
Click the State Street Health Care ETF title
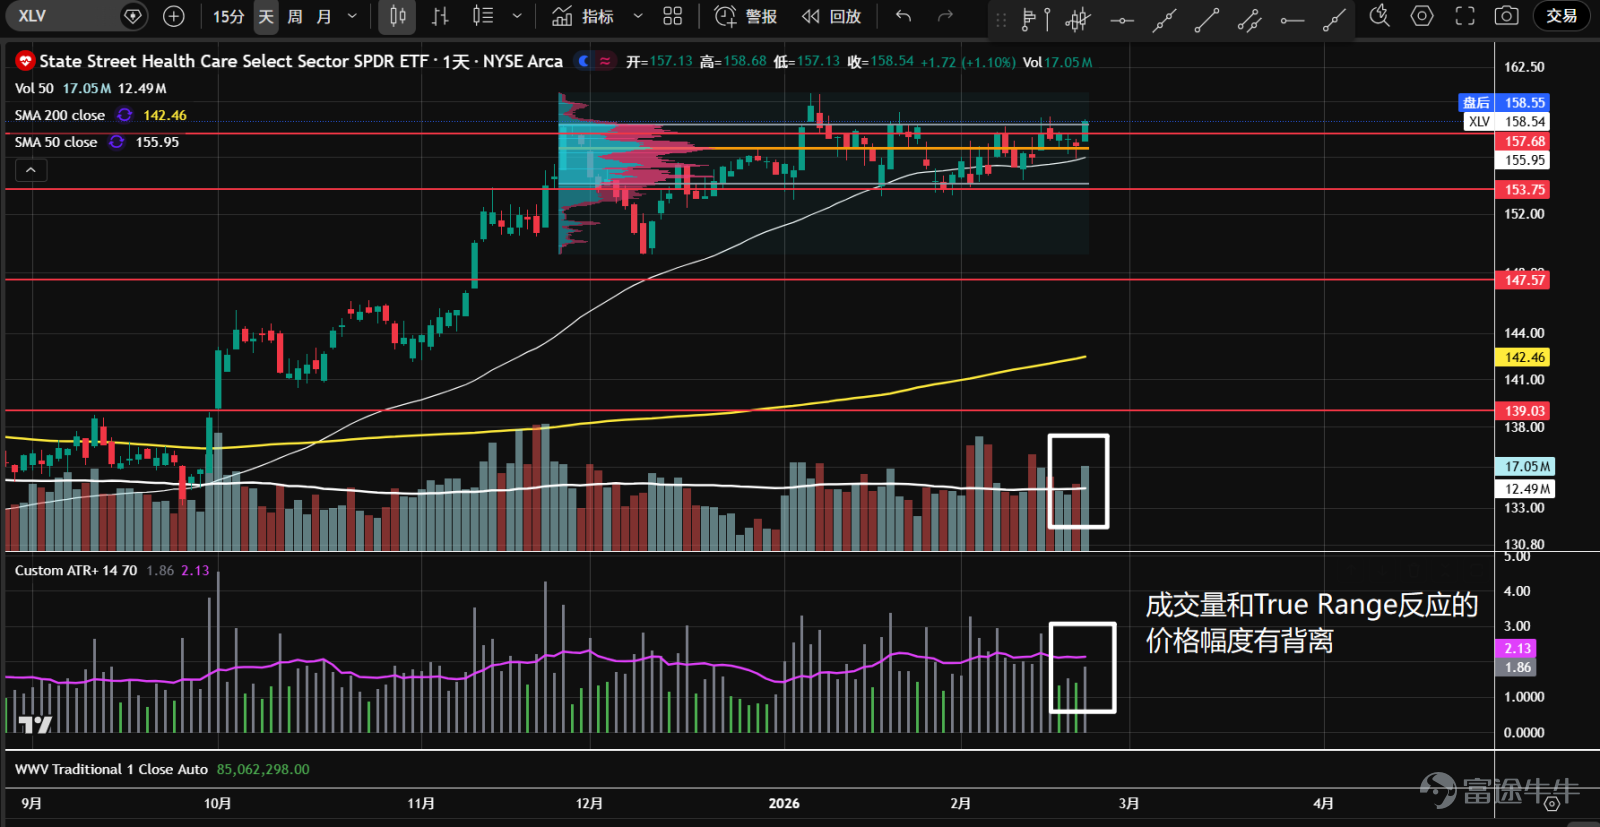click(301, 61)
